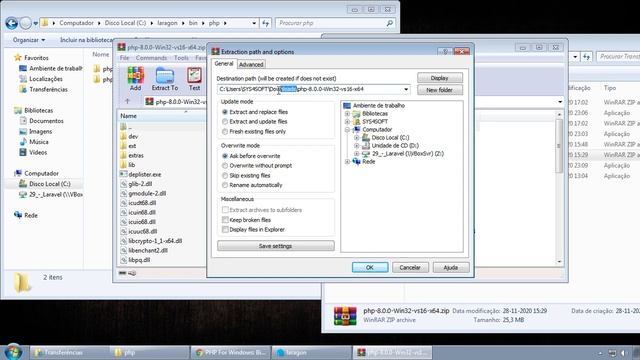Screen dimensions: 640x360
Task: Click the up-one-level arrow in WinRAR window
Action: point(127,101)
